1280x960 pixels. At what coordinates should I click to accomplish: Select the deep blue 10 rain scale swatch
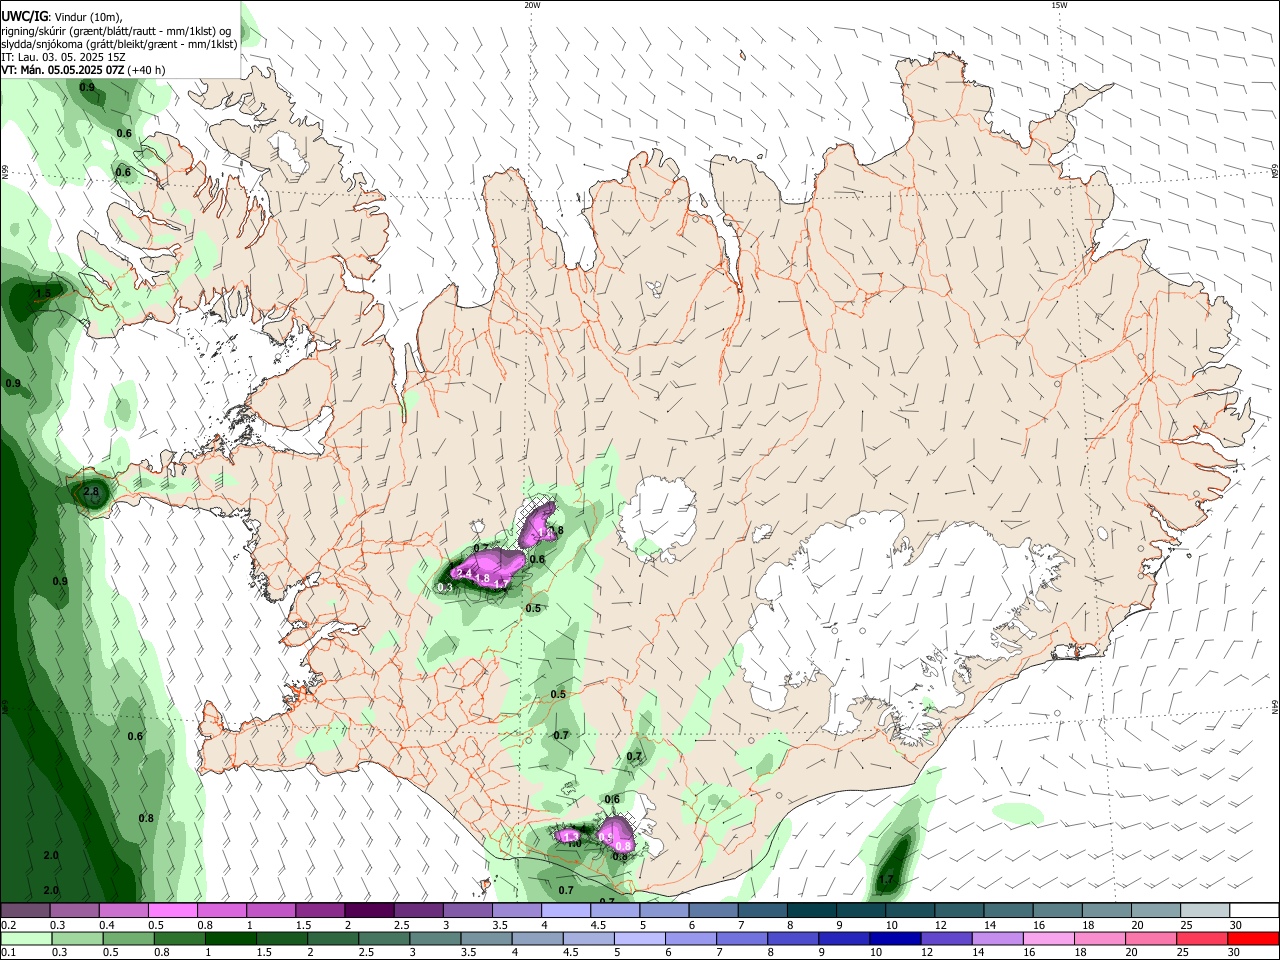pyautogui.click(x=897, y=938)
